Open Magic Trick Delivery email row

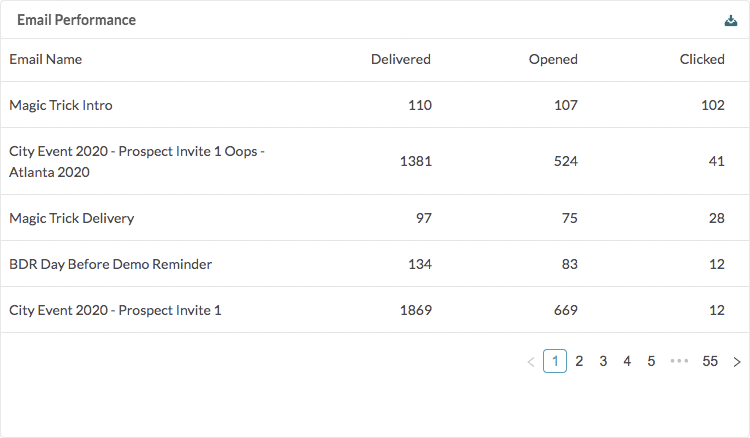click(375, 218)
